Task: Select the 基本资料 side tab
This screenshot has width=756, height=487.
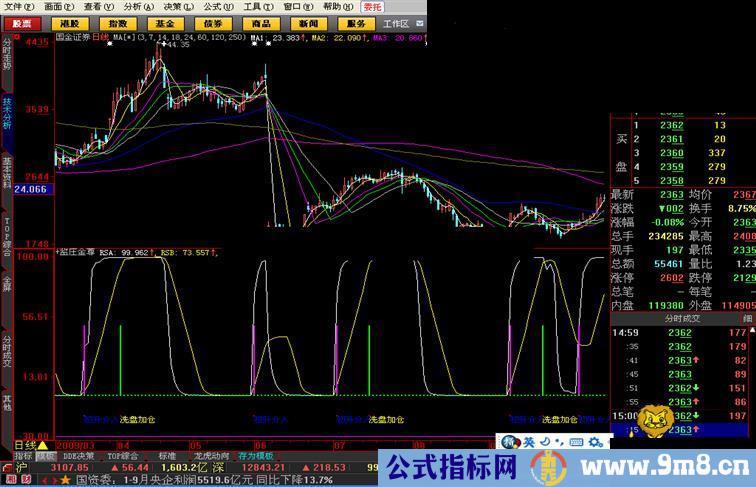Action: point(7,172)
